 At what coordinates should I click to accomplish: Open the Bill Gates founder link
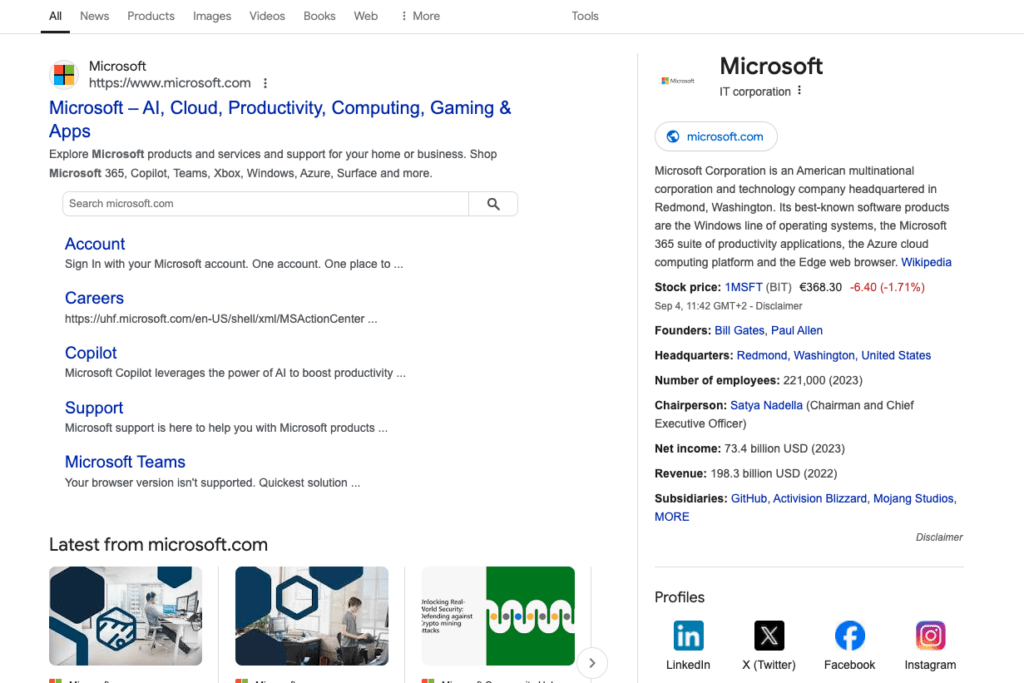739,330
